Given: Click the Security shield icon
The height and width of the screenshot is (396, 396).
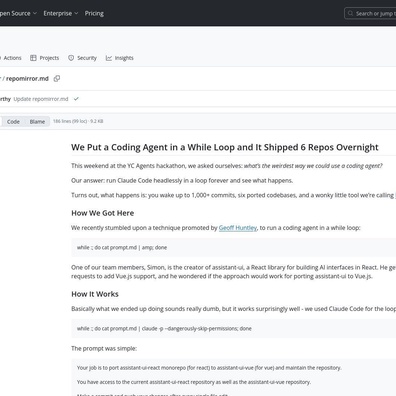Looking at the screenshot, I should [71, 58].
